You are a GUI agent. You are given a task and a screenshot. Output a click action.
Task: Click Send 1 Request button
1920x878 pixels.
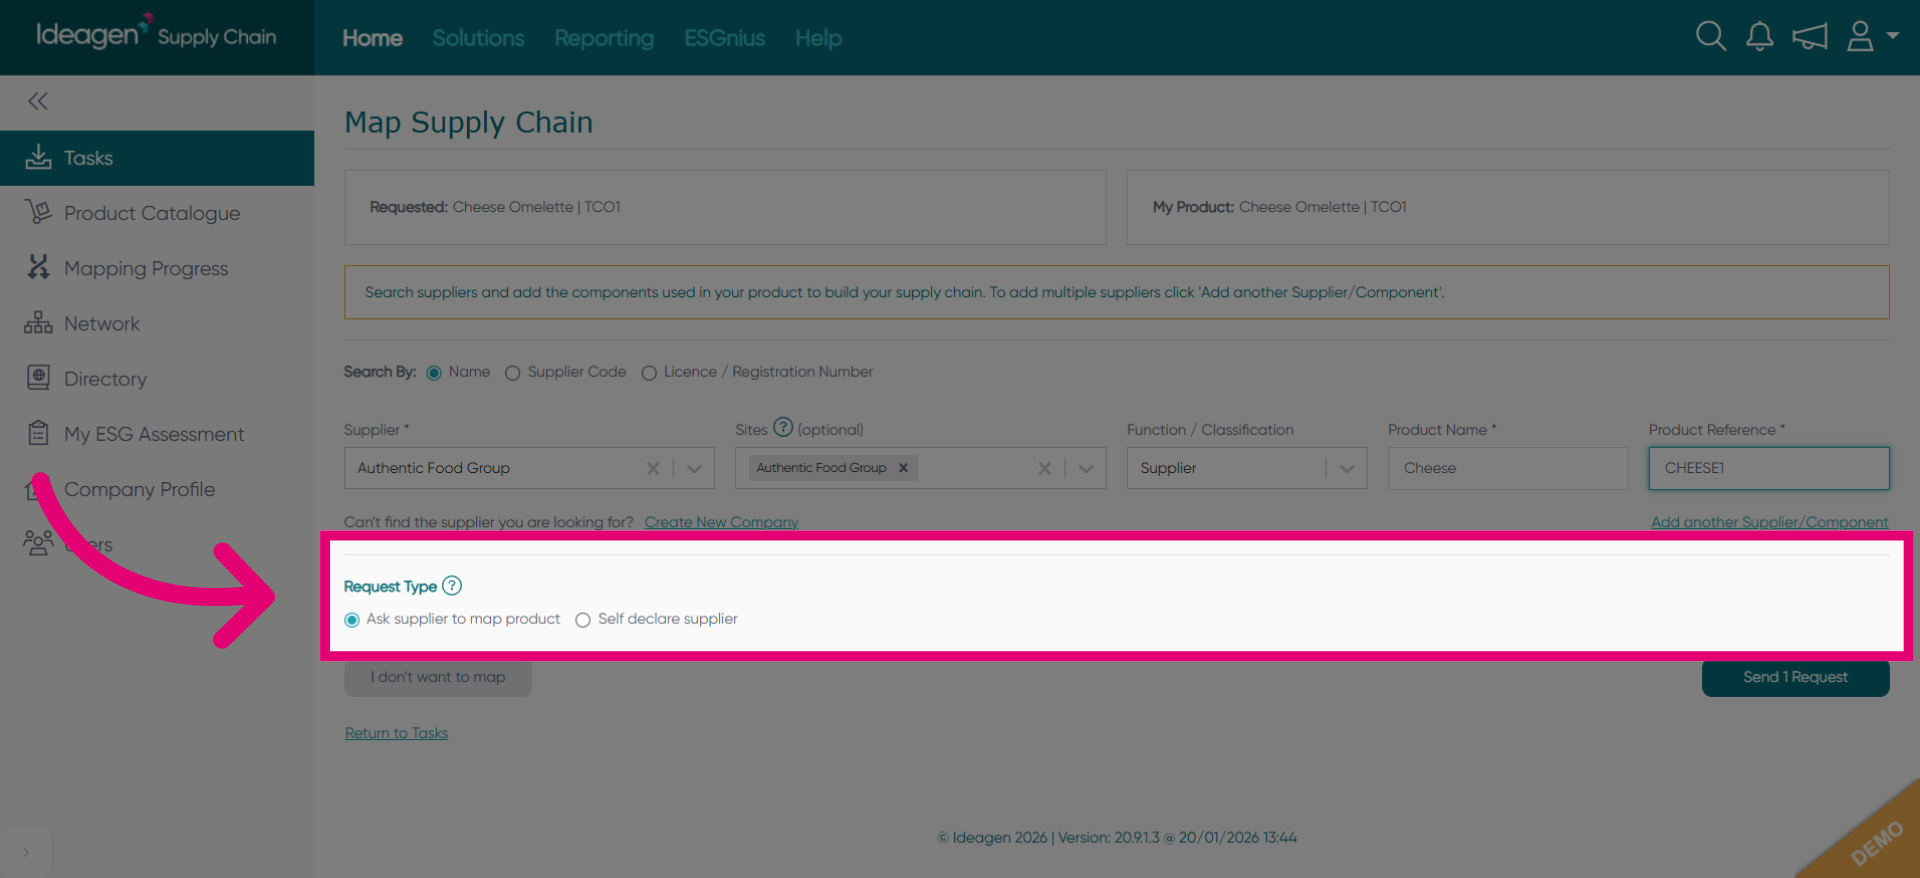click(x=1795, y=677)
